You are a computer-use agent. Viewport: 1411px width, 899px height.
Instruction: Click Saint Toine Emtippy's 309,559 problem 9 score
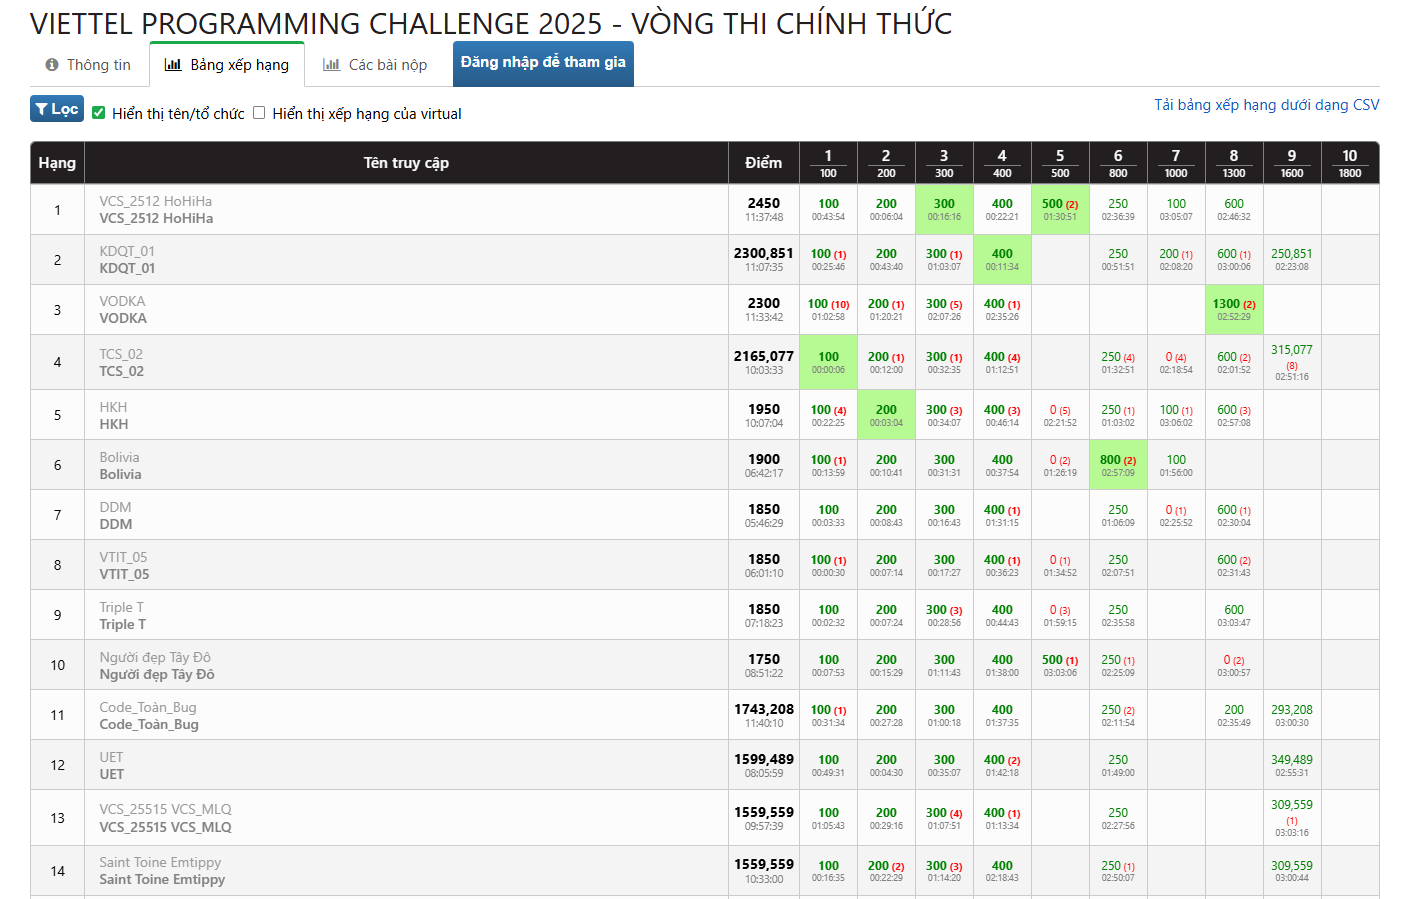[1292, 871]
